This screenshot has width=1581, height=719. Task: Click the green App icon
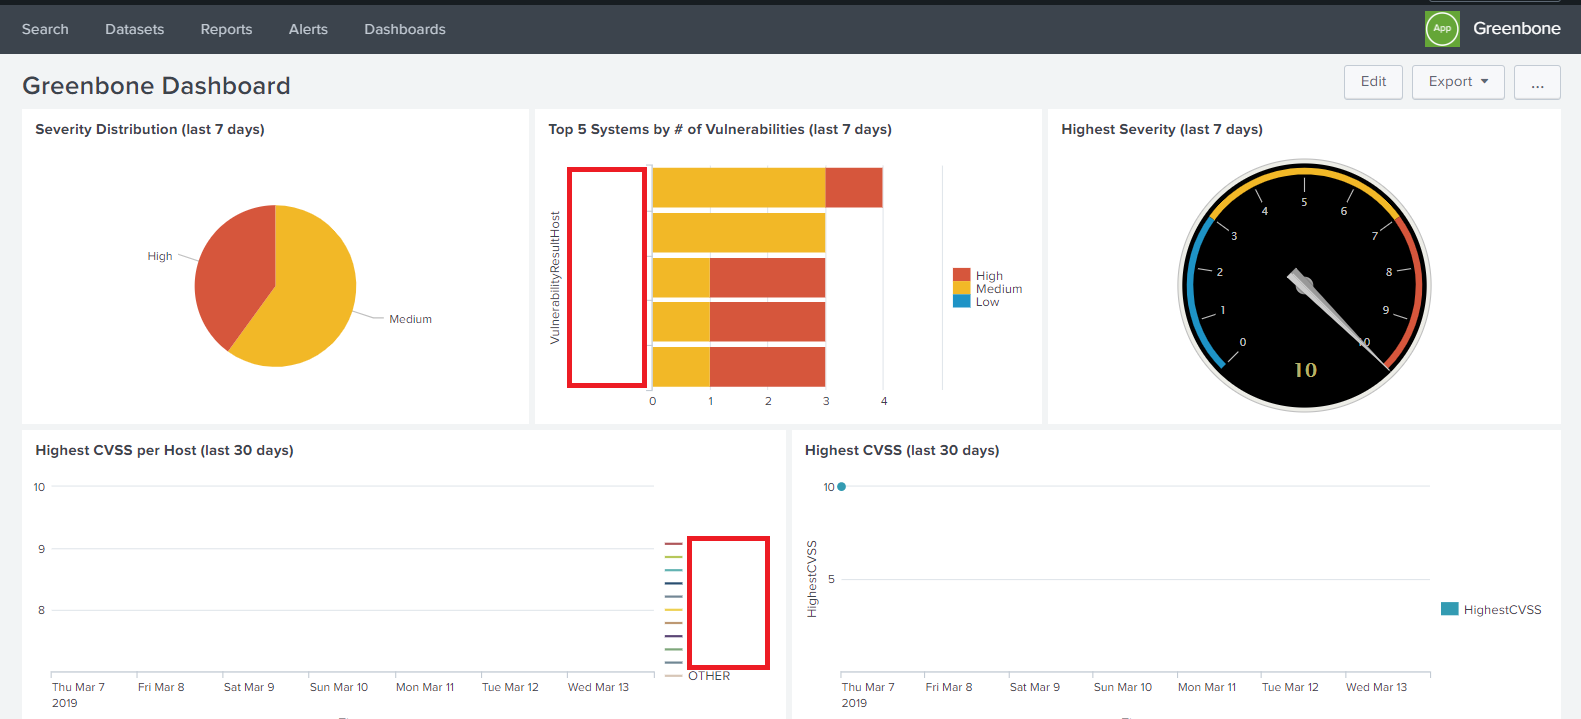coord(1442,29)
